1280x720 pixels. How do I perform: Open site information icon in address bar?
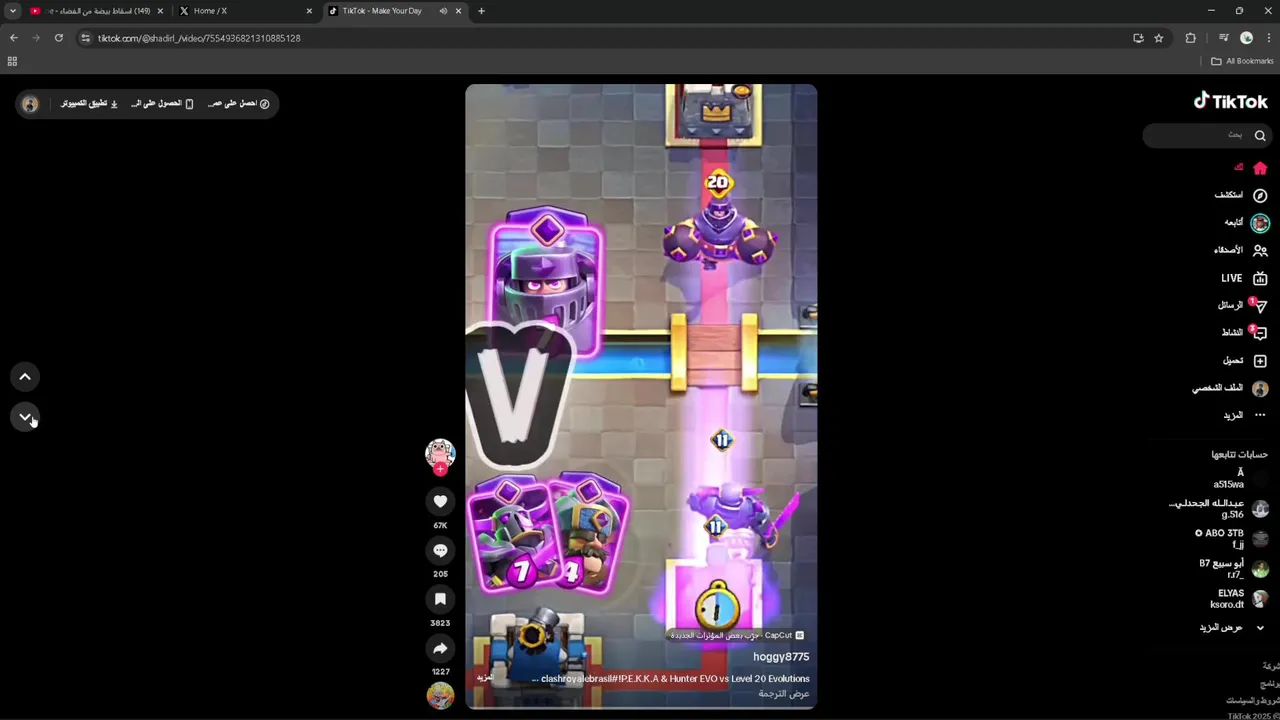click(x=85, y=38)
